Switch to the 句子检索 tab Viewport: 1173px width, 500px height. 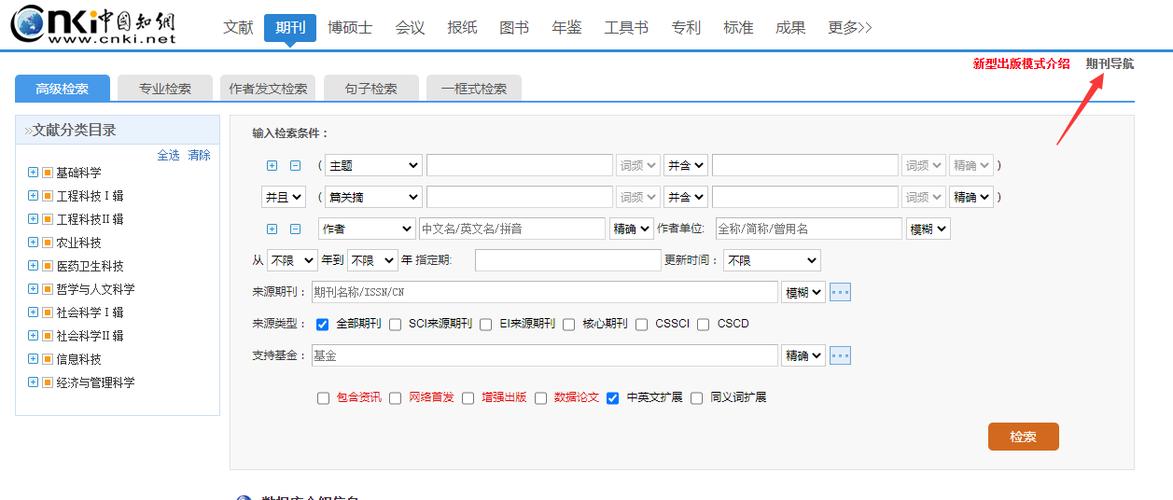click(371, 88)
